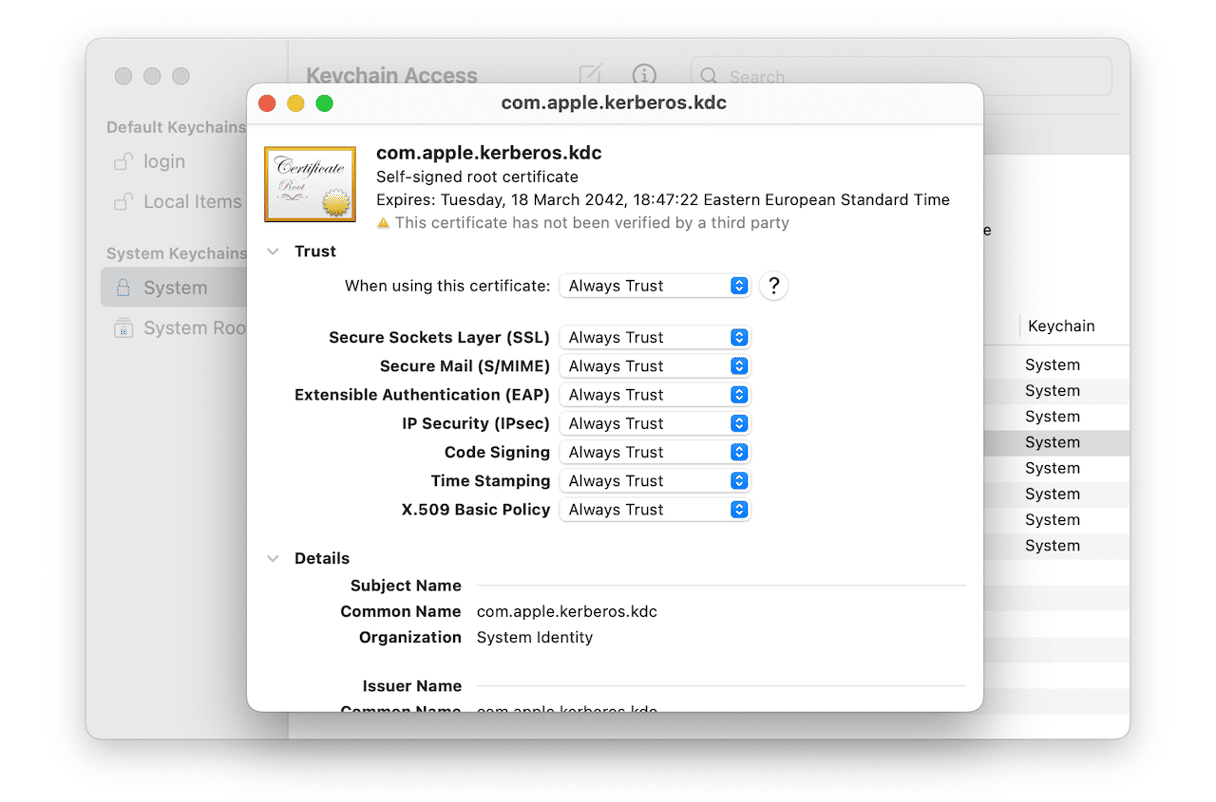Open the Time Stamping trust dropdown
Viewport: 1216px width, 802px height.
654,481
